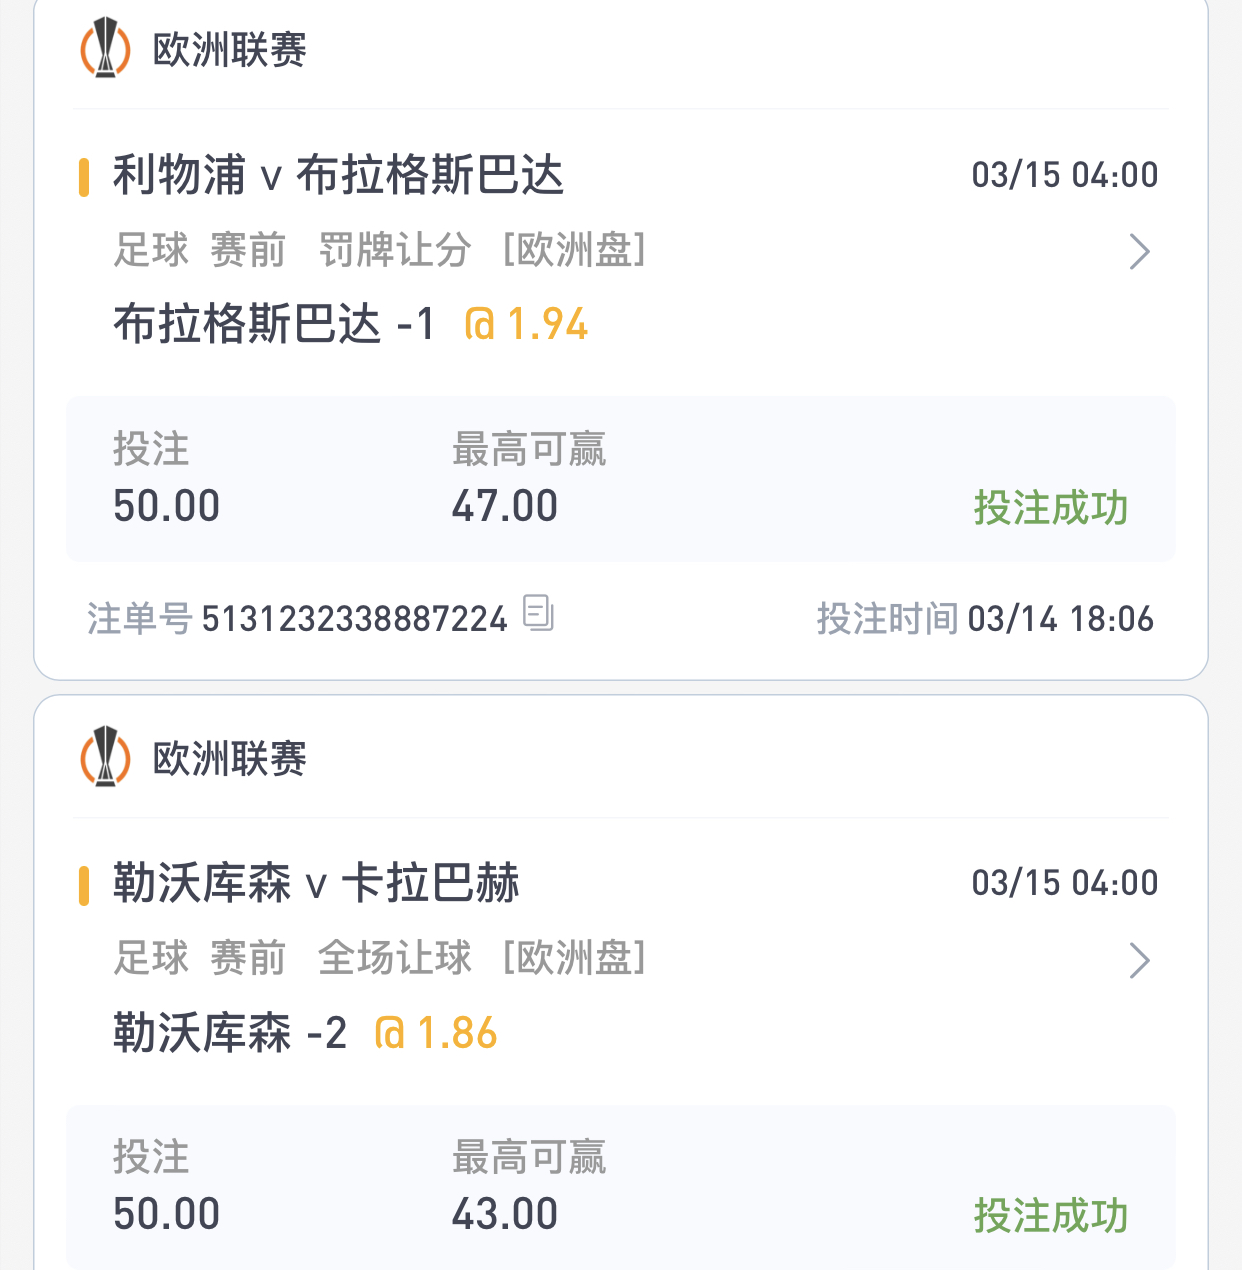
Task: Click the 全场让球 [欧洲盘] market line
Action: tap(482, 958)
